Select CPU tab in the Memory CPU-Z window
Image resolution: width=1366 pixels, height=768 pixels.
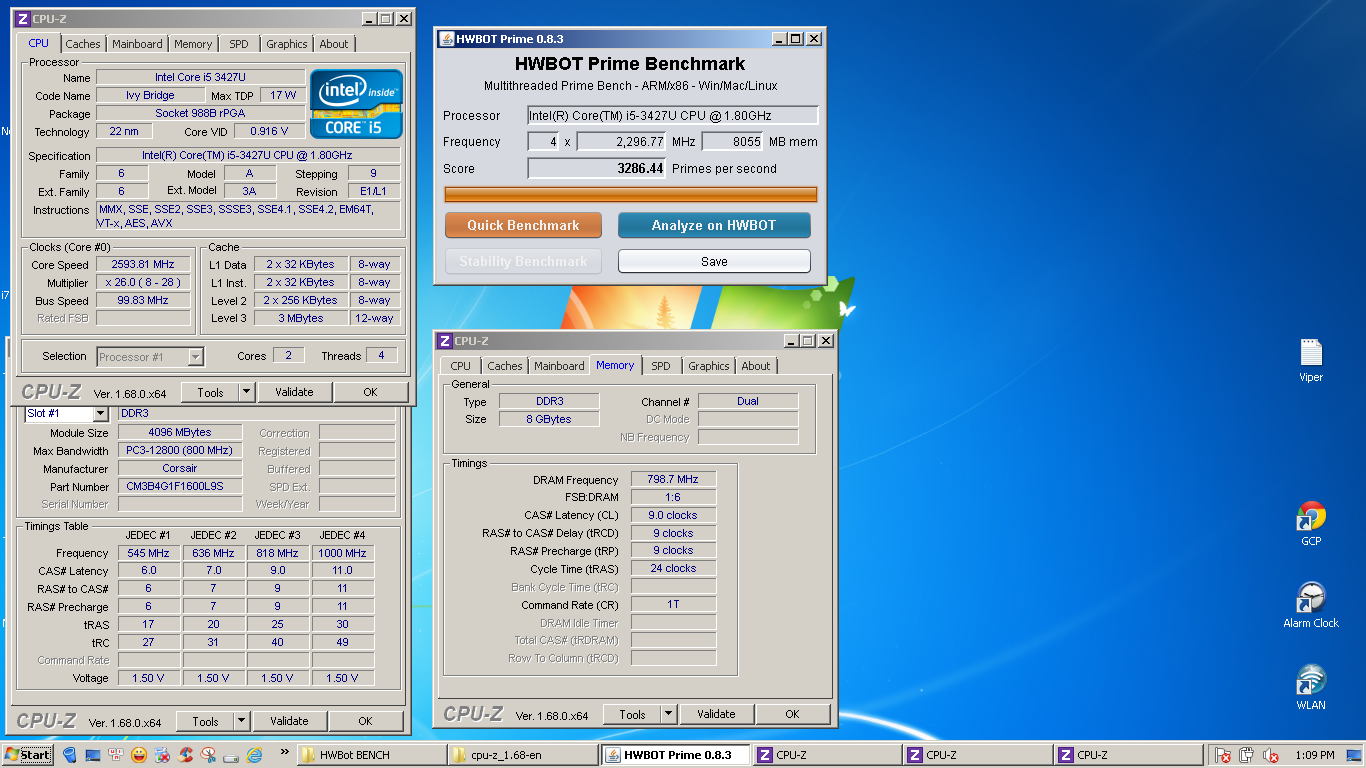(x=461, y=366)
